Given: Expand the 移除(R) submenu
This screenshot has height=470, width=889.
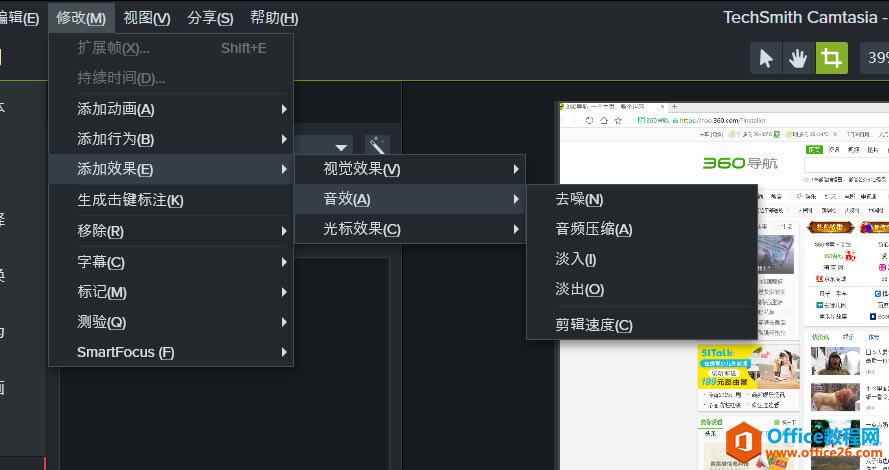Looking at the screenshot, I should [x=171, y=231].
